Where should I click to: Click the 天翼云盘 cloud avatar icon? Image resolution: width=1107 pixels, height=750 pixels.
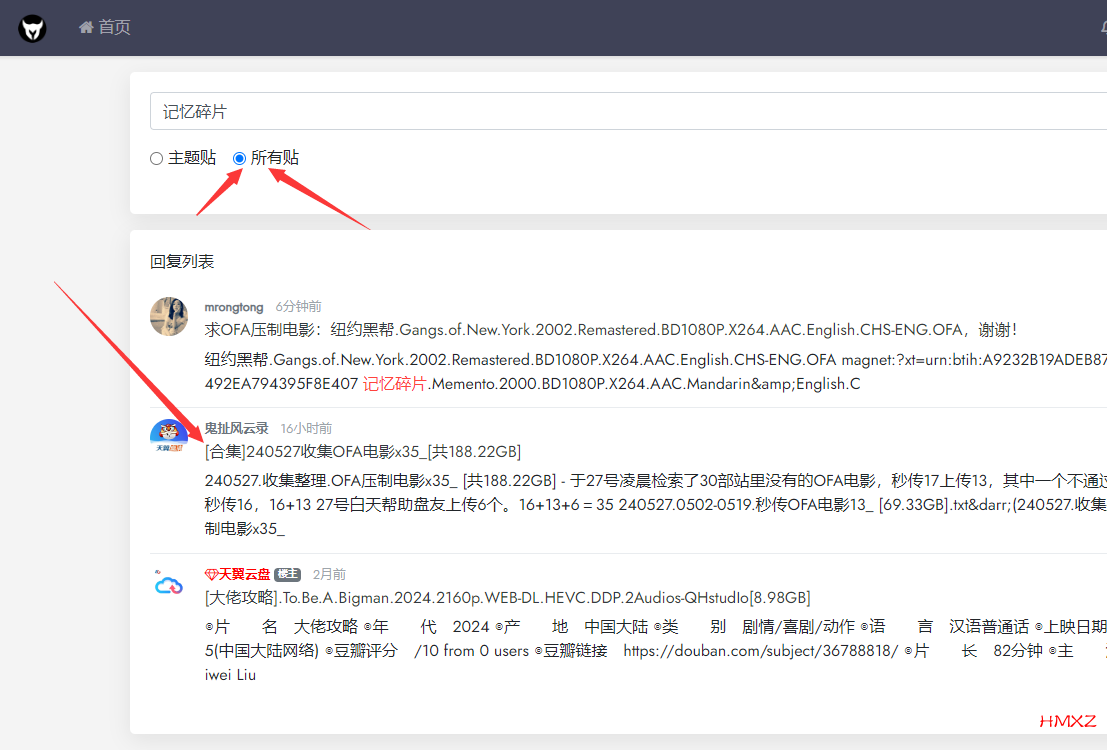click(x=169, y=585)
